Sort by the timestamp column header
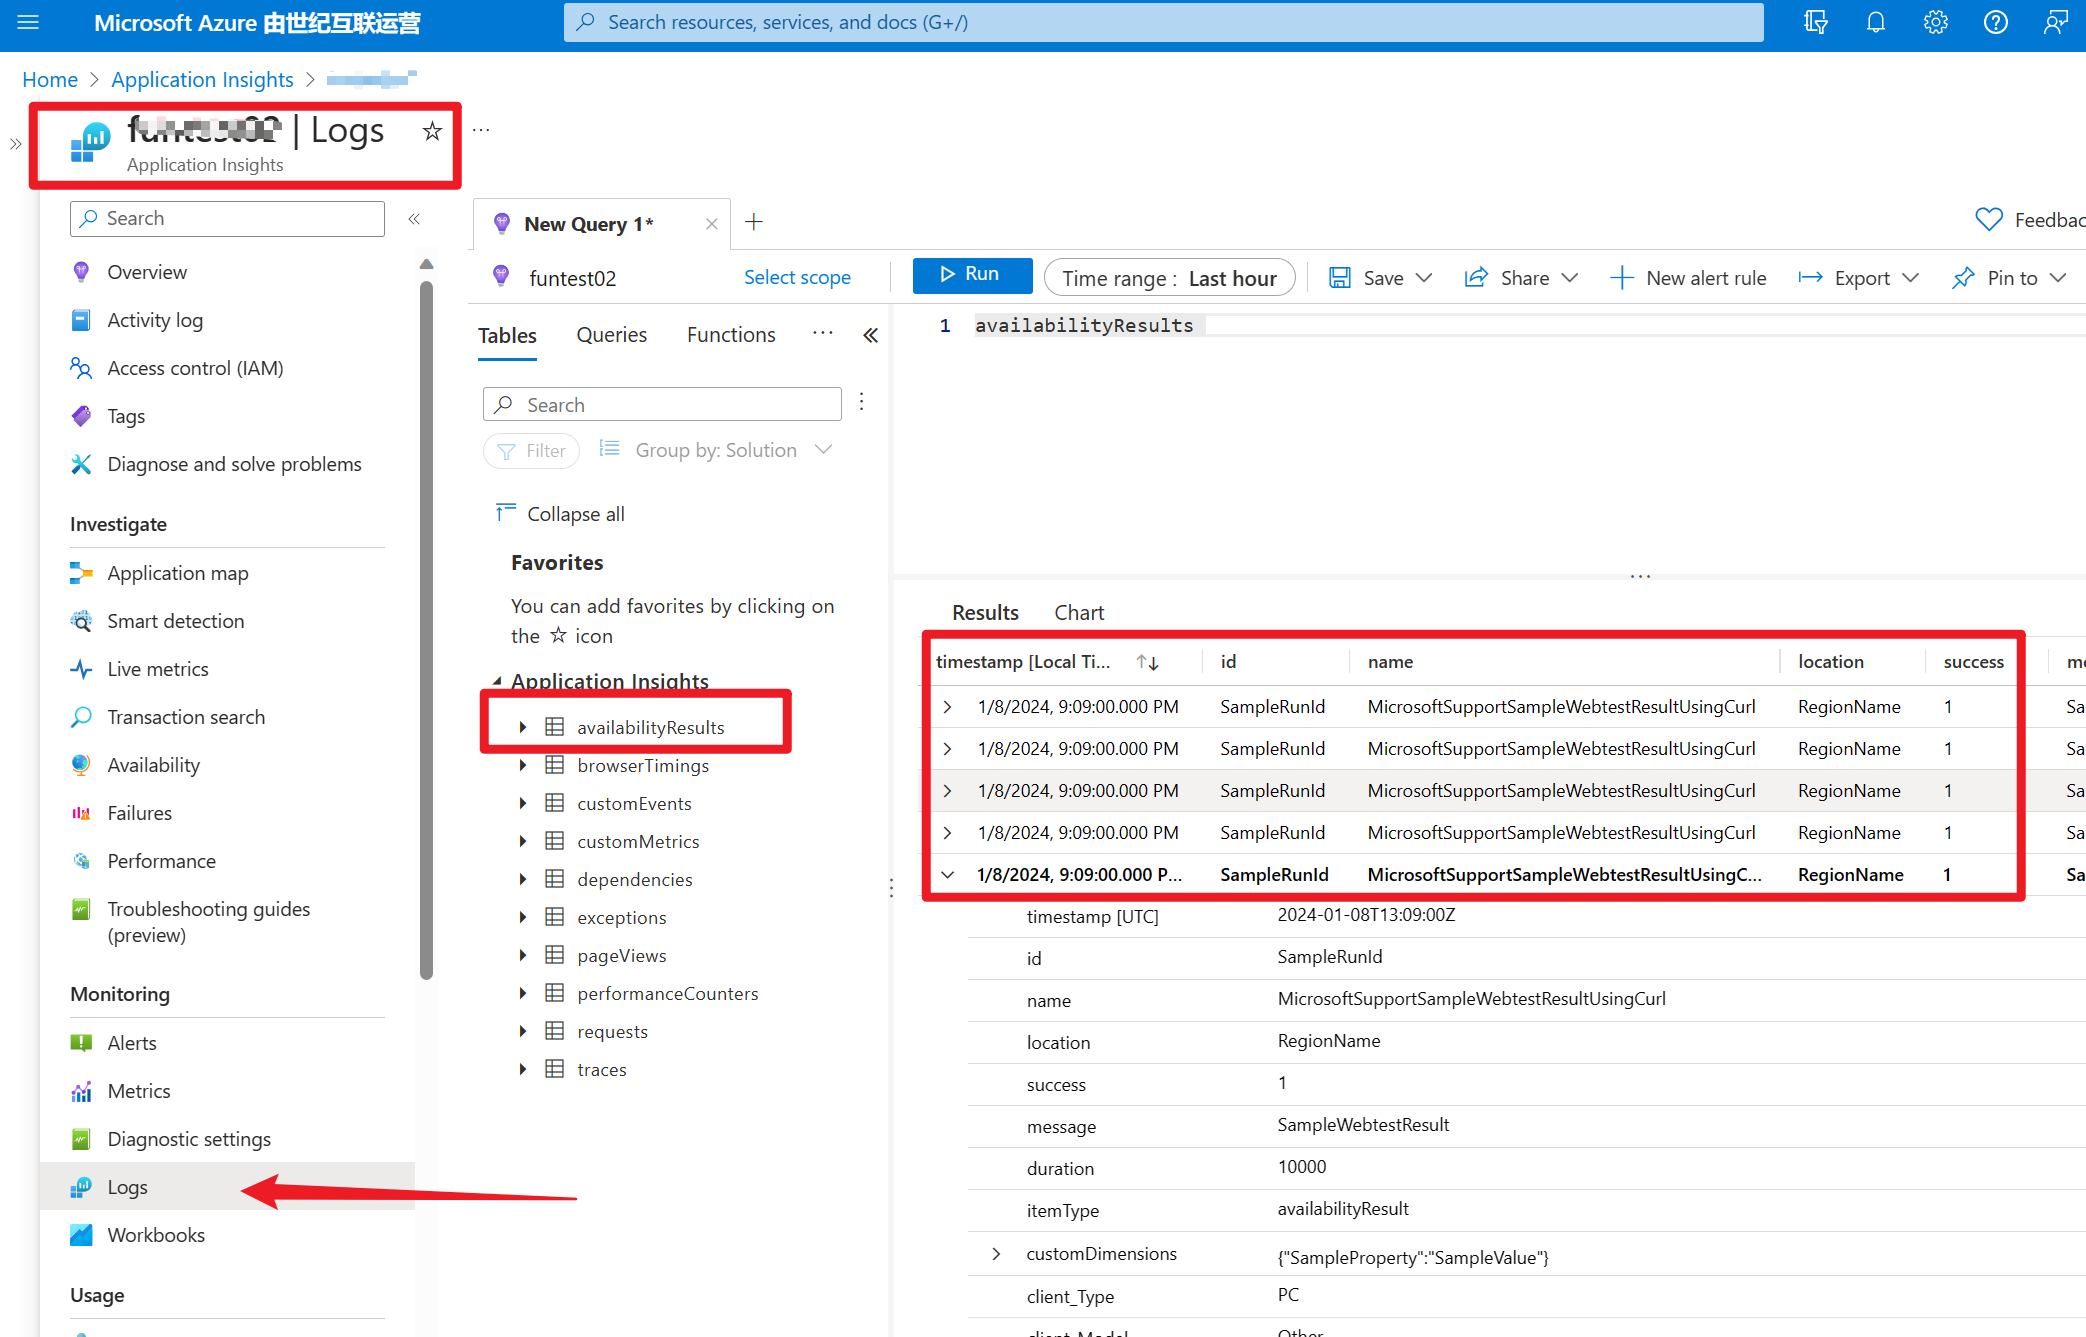The width and height of the screenshot is (2086, 1337). [x=1023, y=661]
